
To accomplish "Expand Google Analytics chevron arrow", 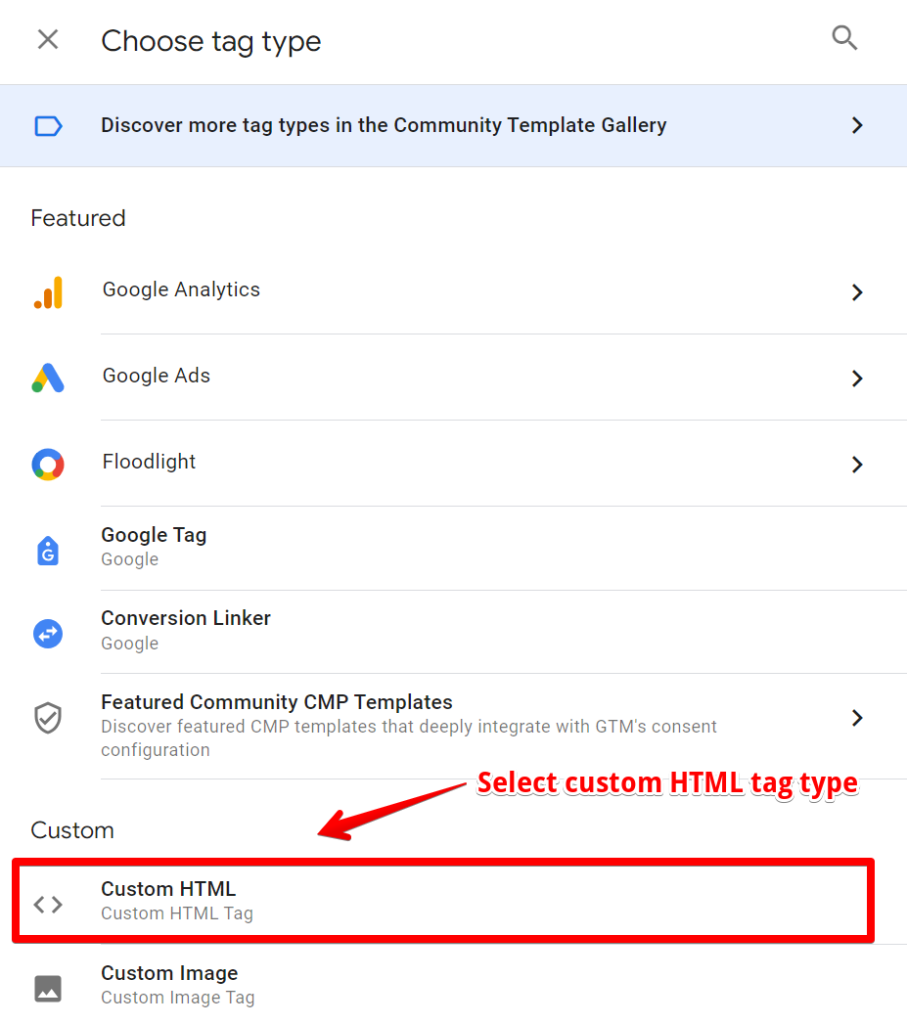I will (857, 292).
